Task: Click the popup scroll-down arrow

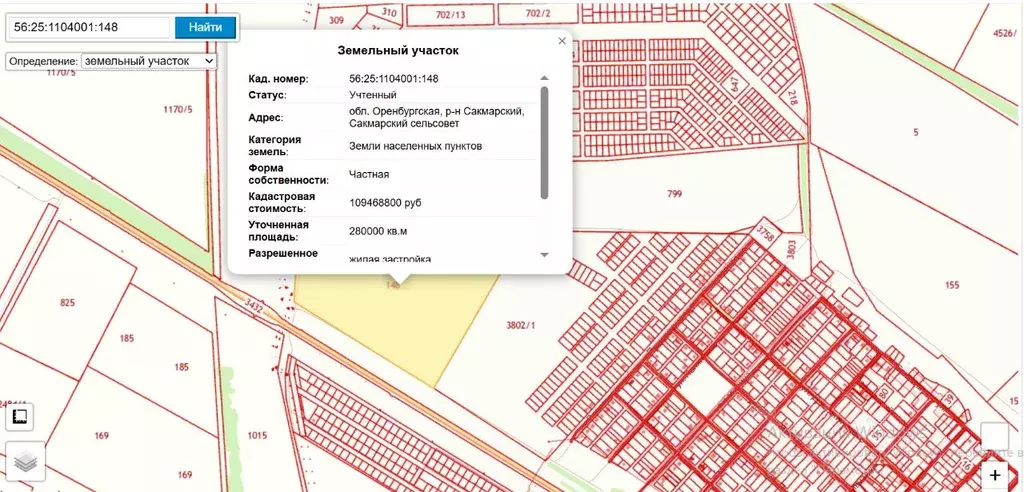Action: 545,254
